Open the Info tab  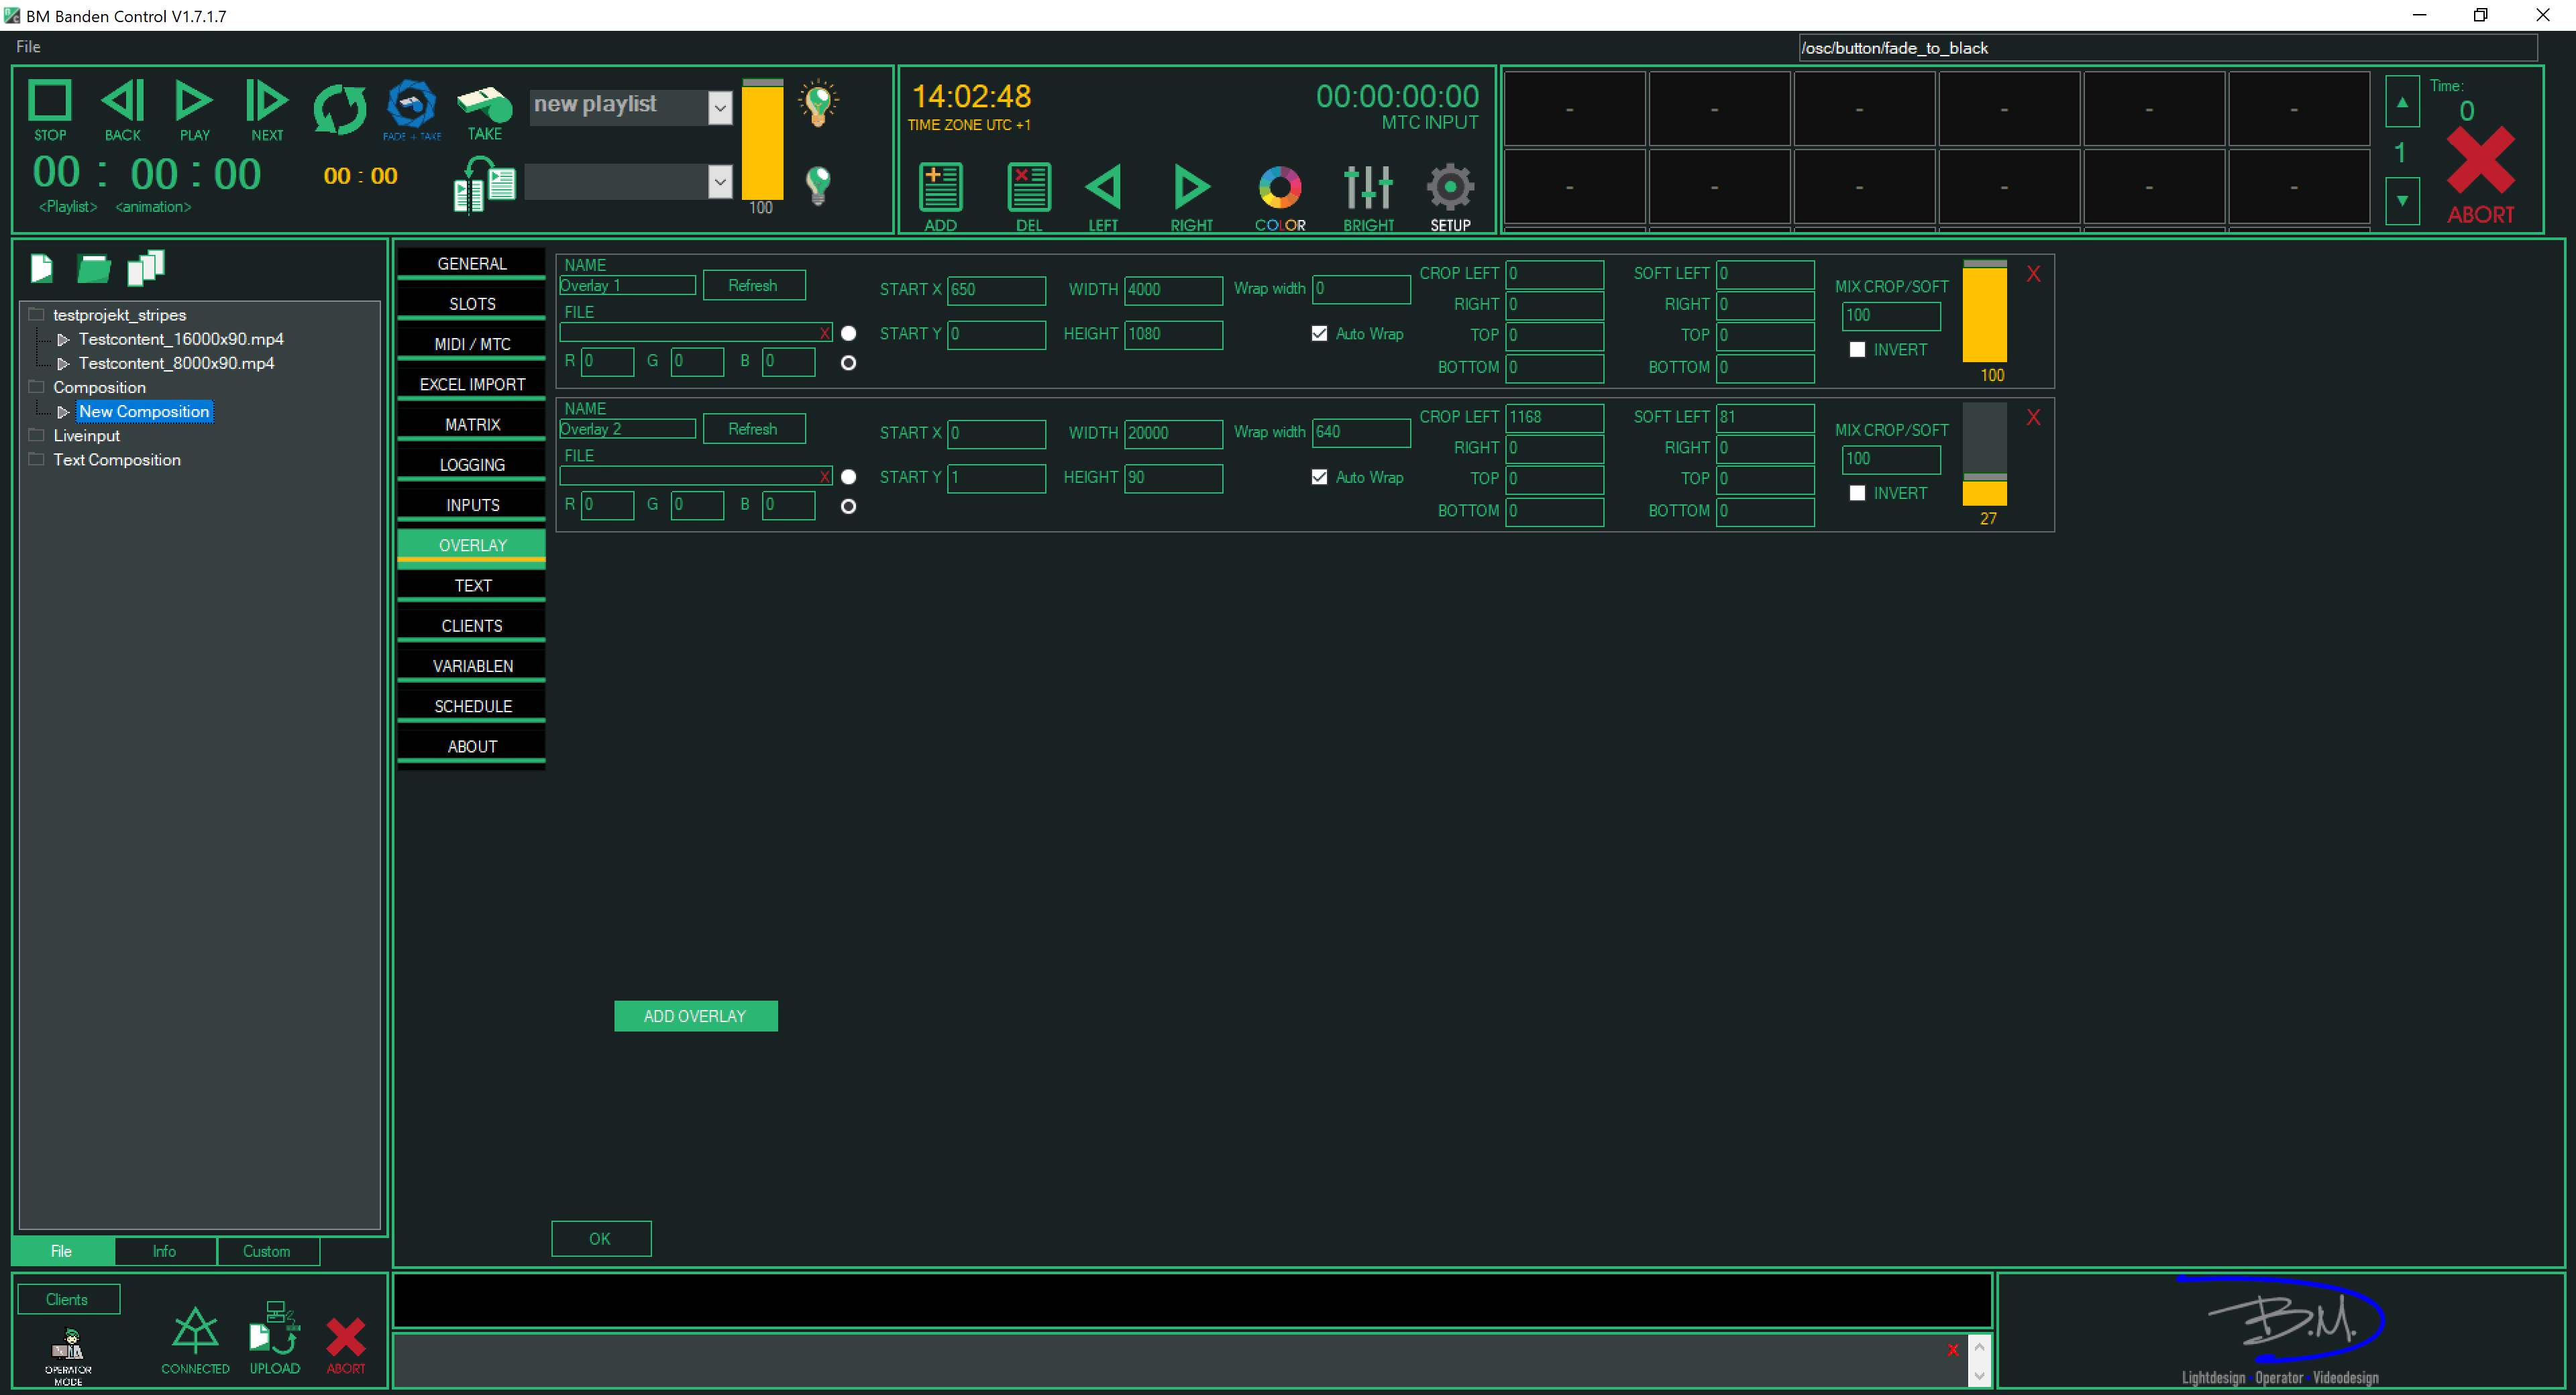tap(164, 1251)
